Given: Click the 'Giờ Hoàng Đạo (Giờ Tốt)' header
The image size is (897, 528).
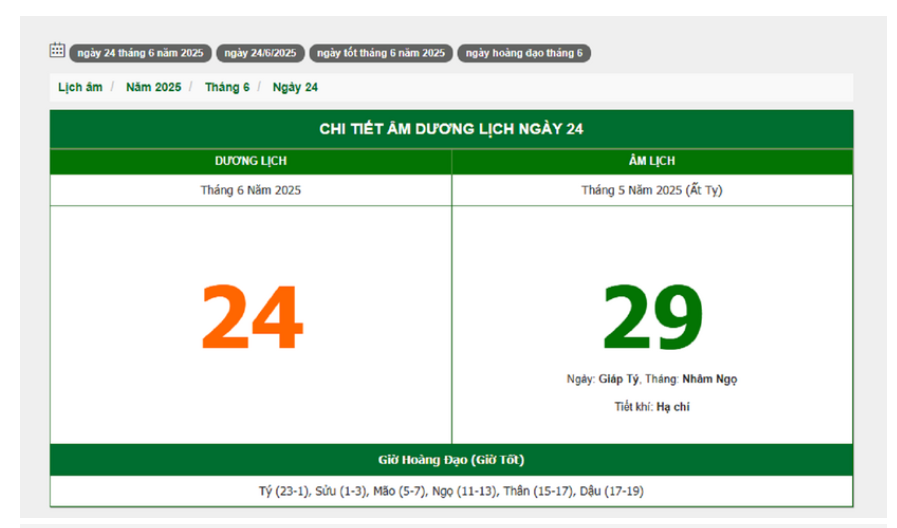Looking at the screenshot, I should [x=451, y=460].
